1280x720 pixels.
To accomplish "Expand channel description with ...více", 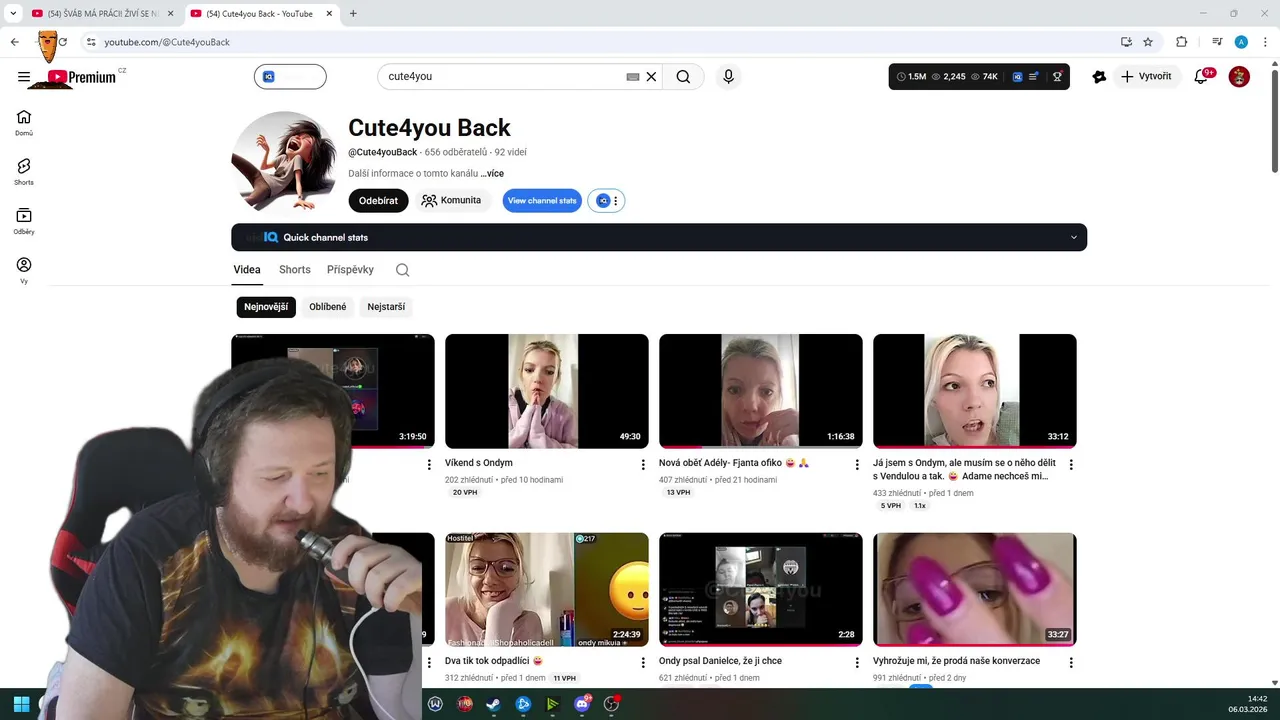I will point(492,174).
